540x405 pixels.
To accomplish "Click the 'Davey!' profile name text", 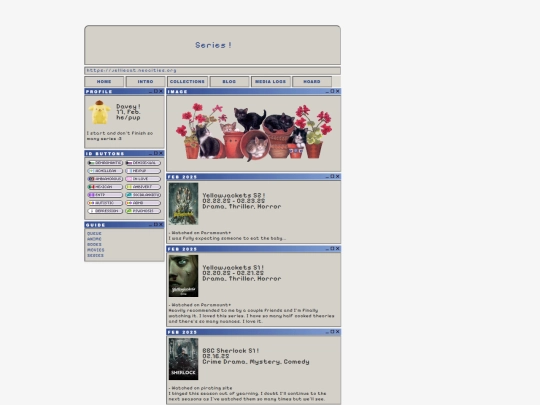I will (128, 106).
